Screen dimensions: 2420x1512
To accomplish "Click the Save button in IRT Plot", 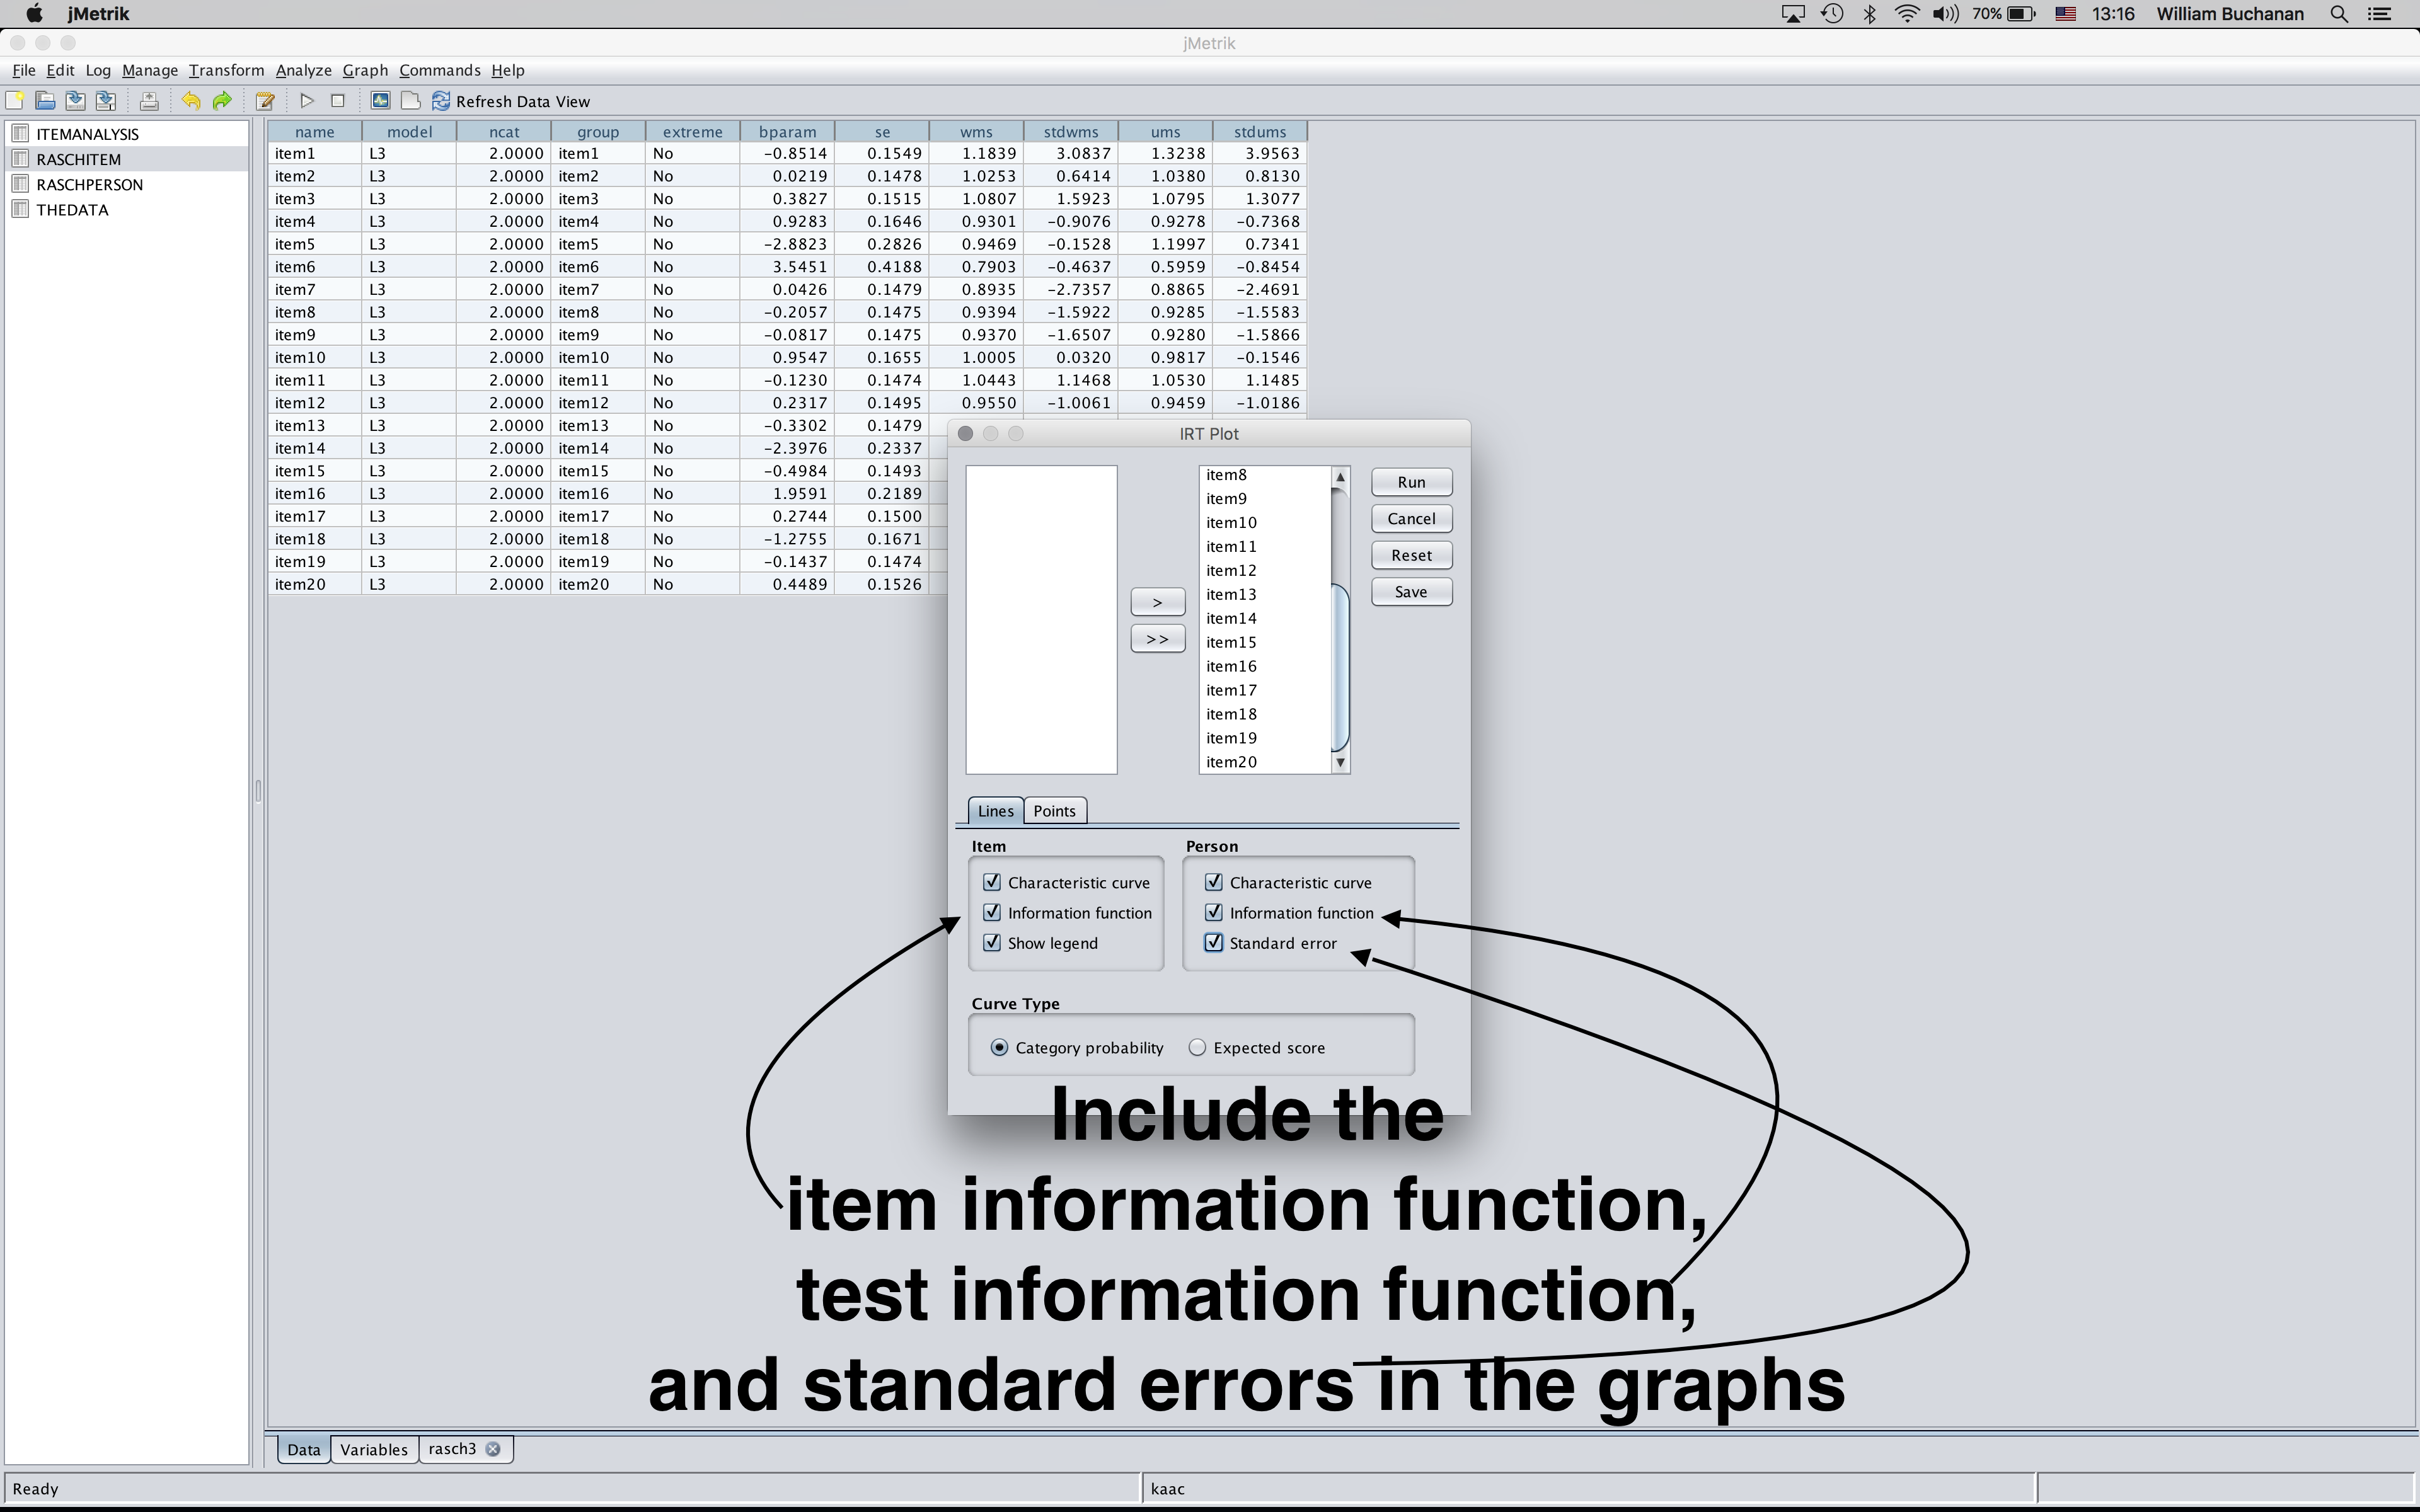I will click(1412, 592).
